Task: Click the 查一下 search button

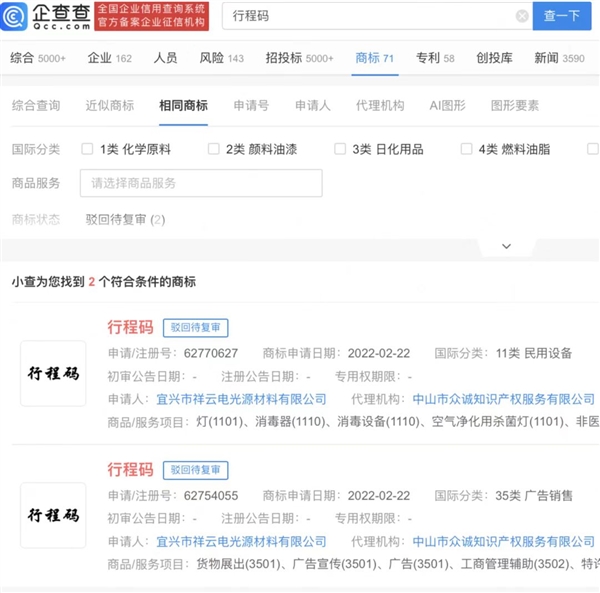Action: tap(562, 16)
